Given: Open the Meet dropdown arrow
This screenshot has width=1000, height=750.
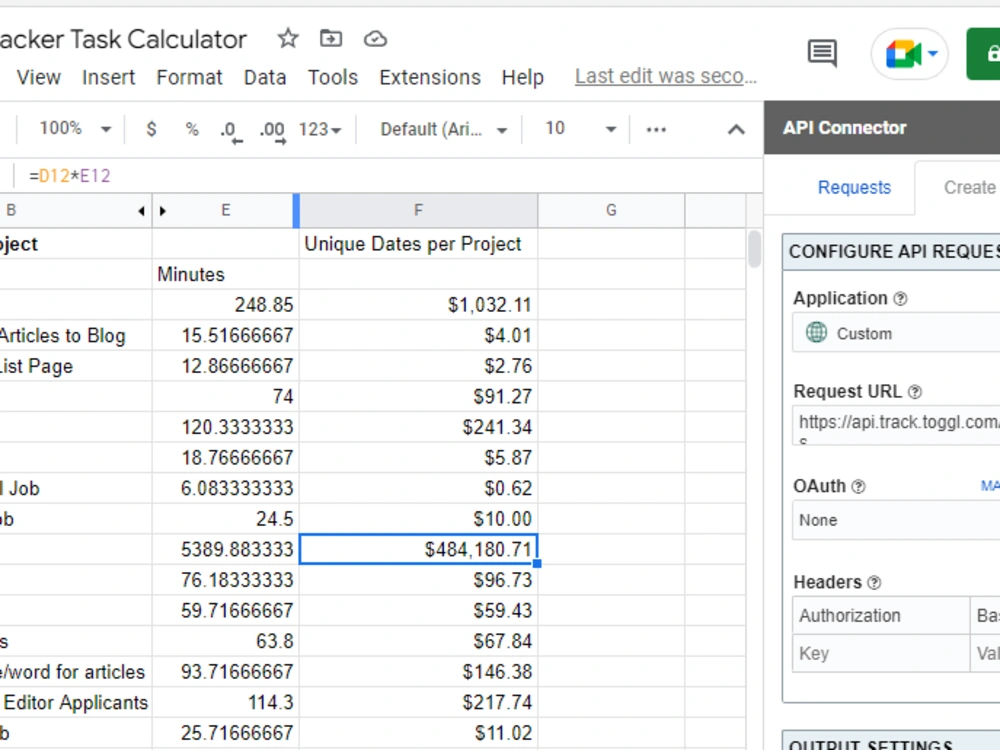Looking at the screenshot, I should pos(933,54).
